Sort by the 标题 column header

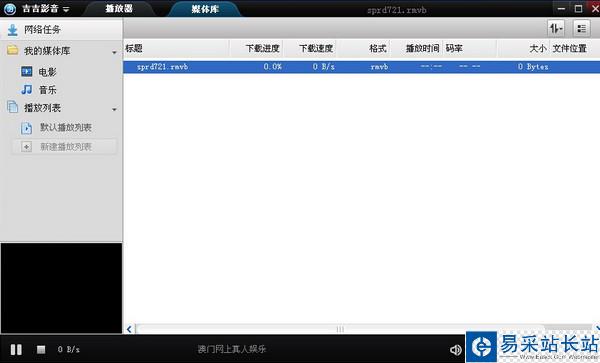tap(134, 48)
